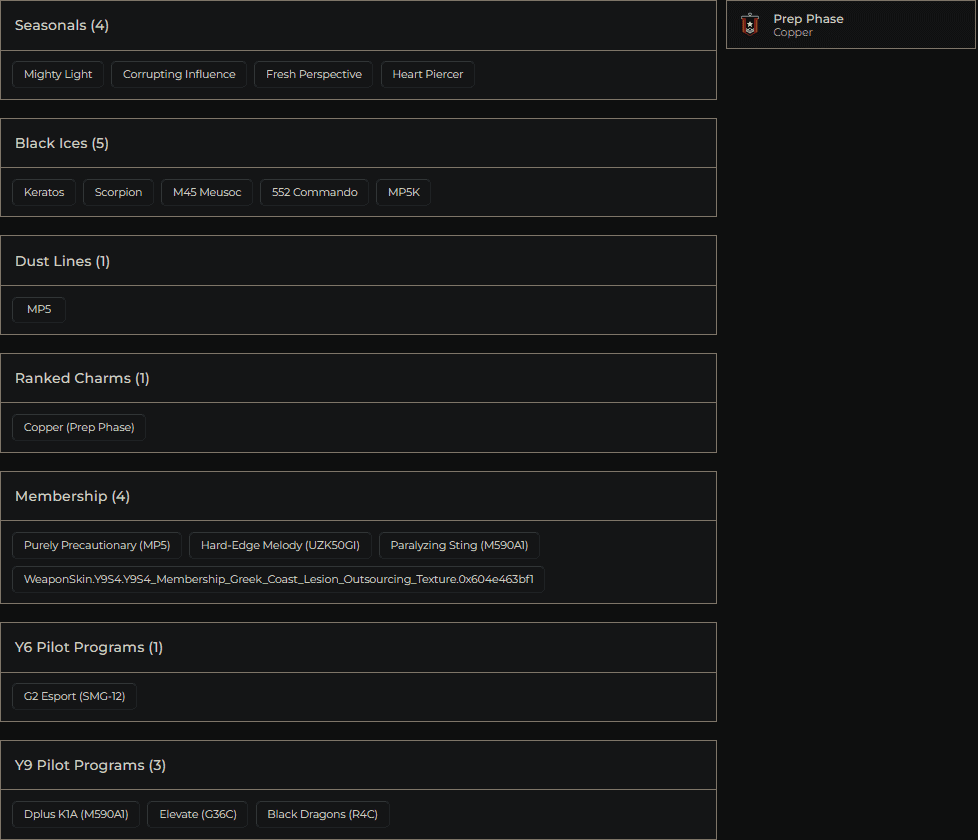Viewport: 978px width, 840px height.
Task: Click the Keratos Black Ice tag
Action: click(44, 193)
